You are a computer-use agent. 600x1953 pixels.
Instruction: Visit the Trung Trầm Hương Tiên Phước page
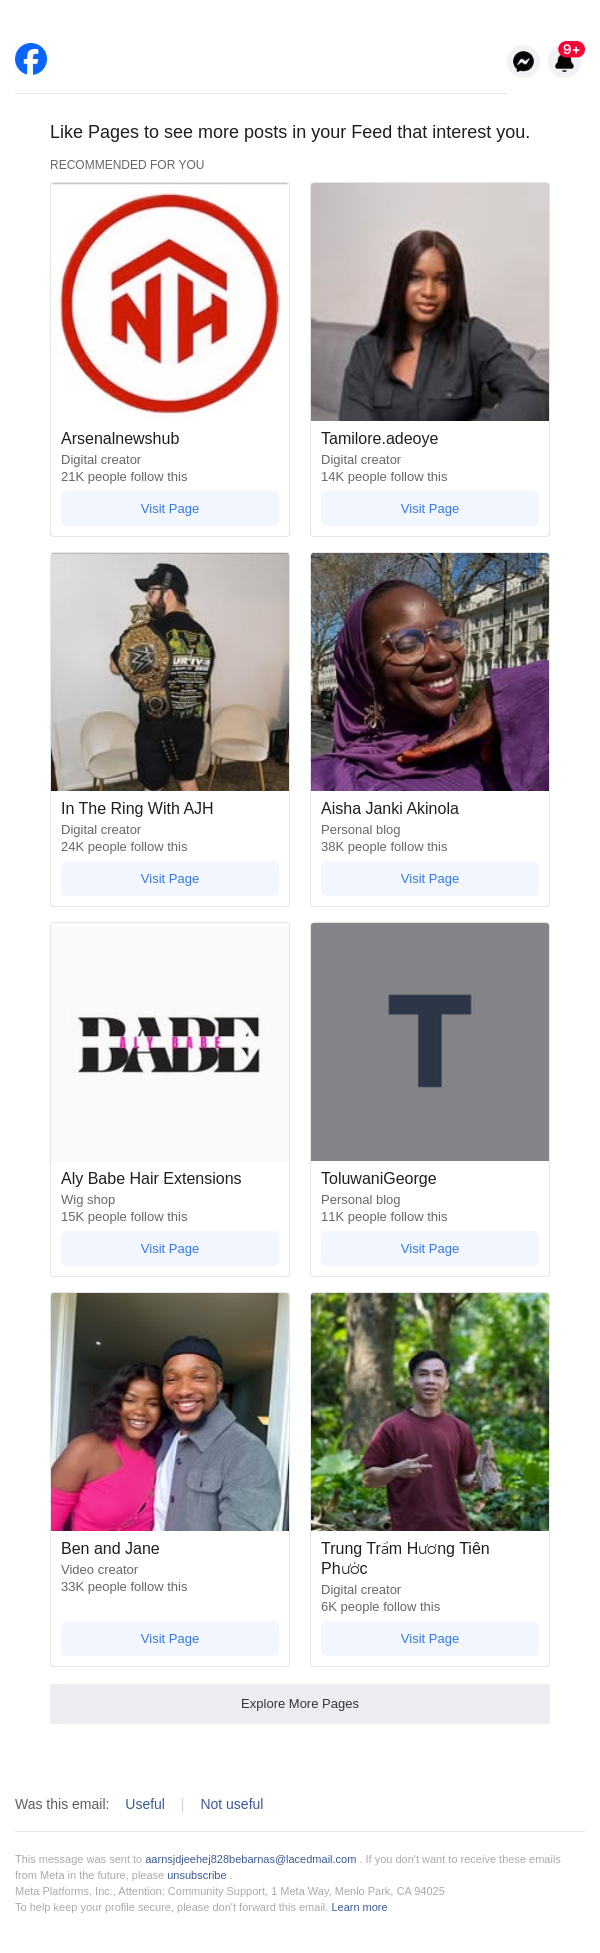[x=430, y=1638]
